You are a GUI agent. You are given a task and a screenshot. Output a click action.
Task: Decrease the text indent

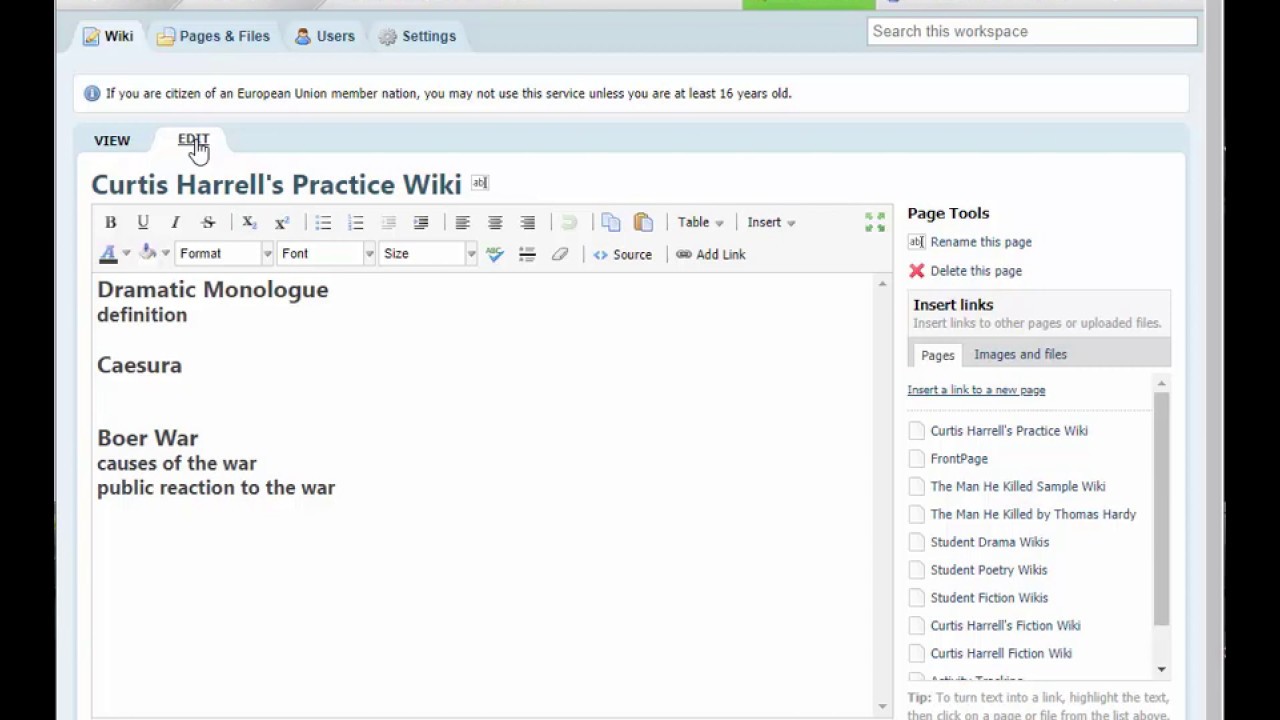pyautogui.click(x=388, y=222)
